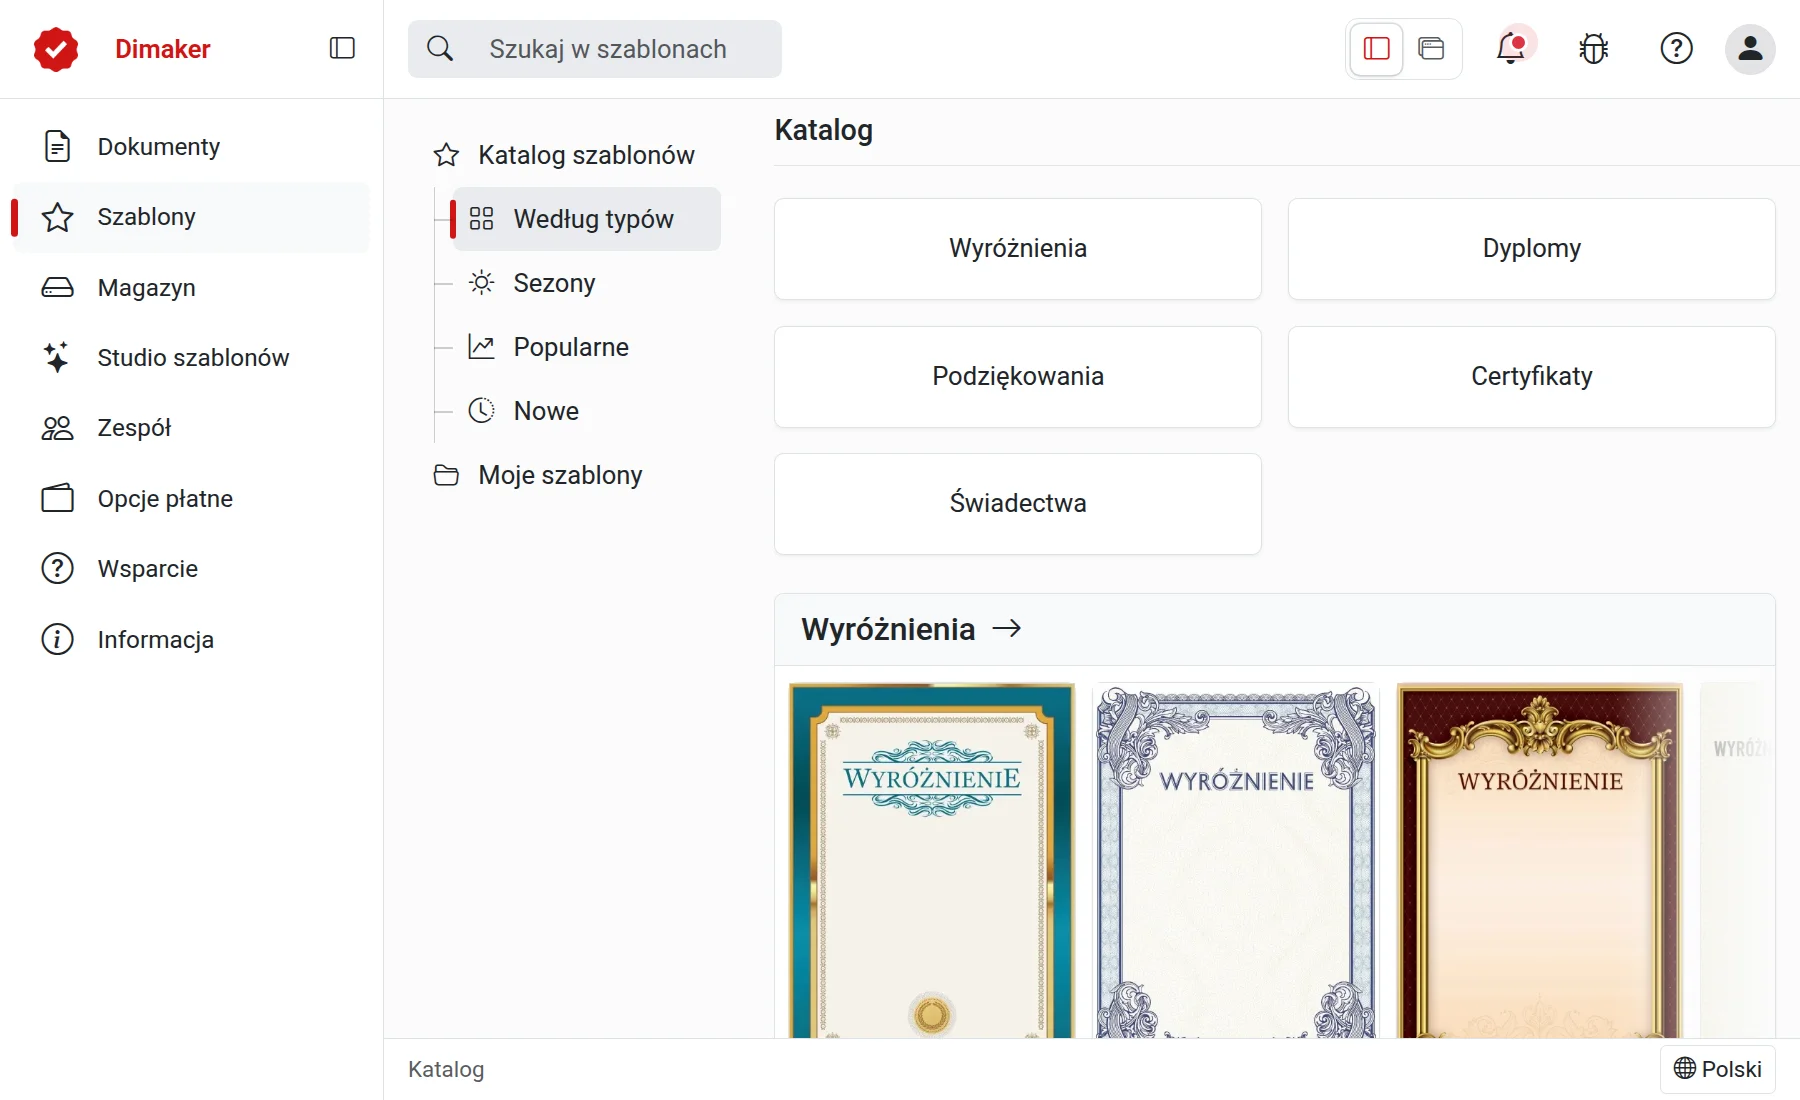This screenshot has height=1100, width=1800.
Task: Open the Wyróżnienia section heading link
Action: 888,629
